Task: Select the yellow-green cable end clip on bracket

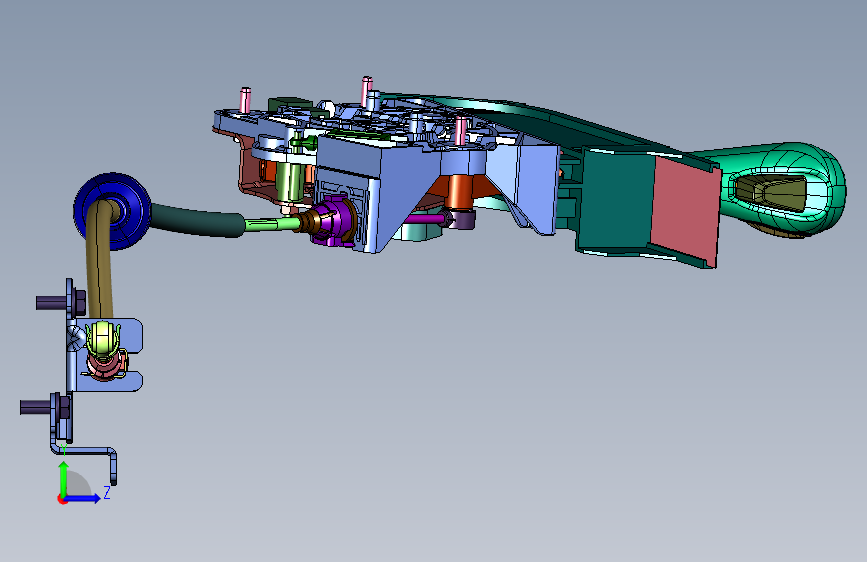Action: point(103,339)
